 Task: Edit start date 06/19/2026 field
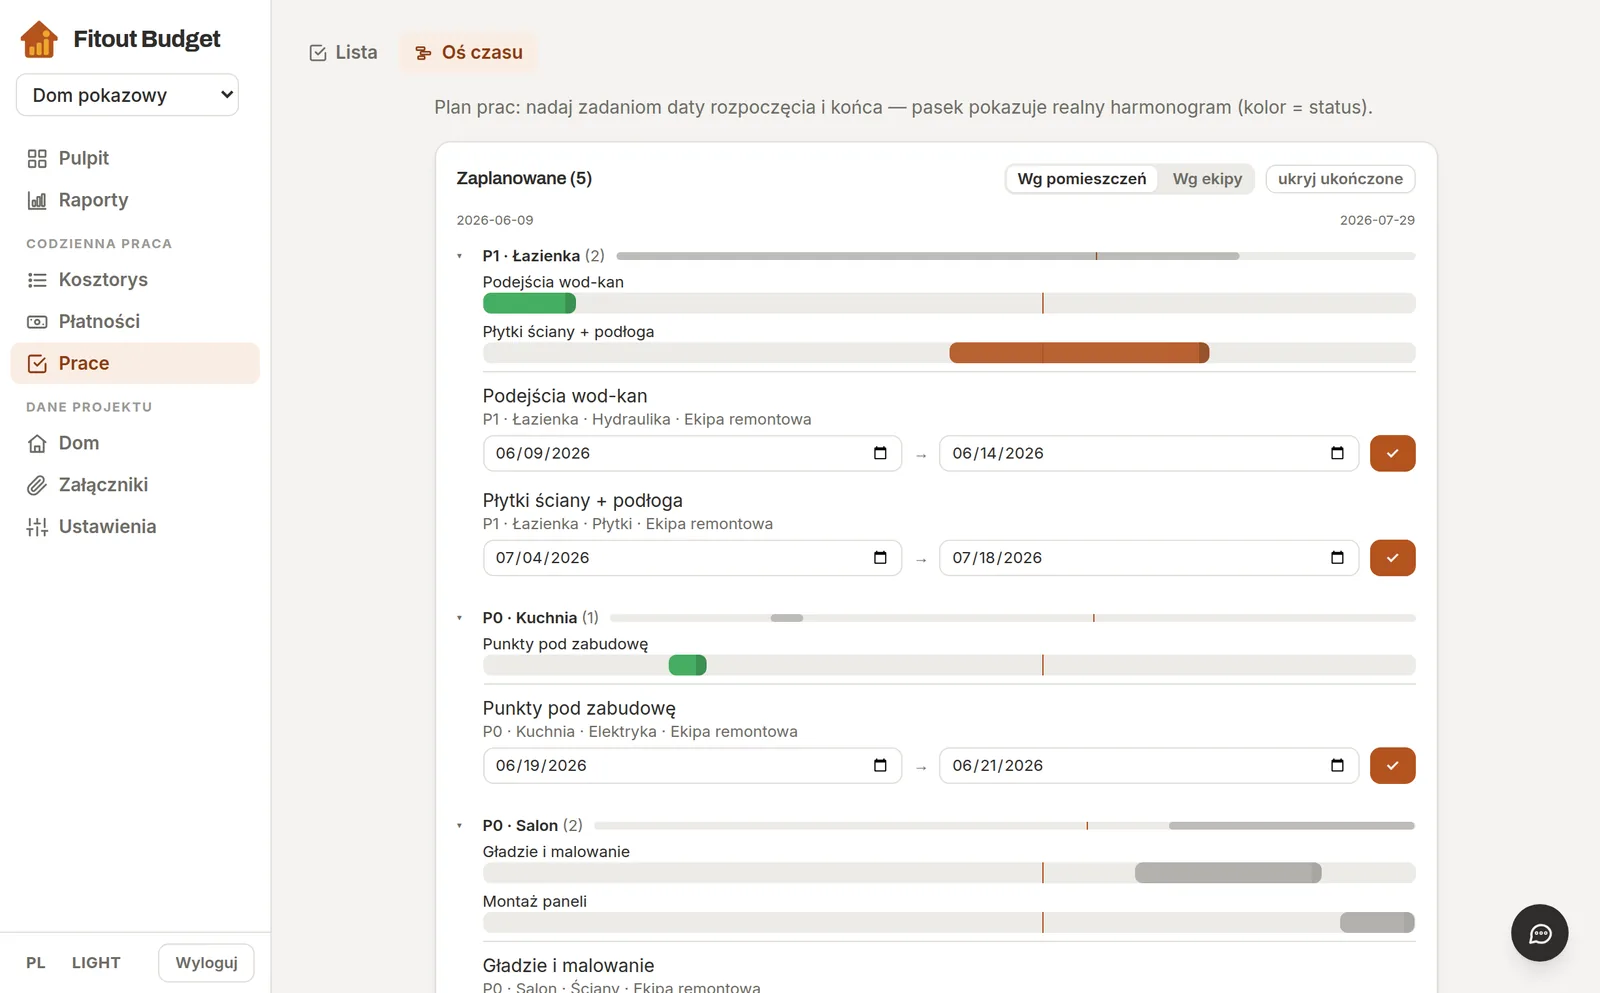click(x=692, y=766)
